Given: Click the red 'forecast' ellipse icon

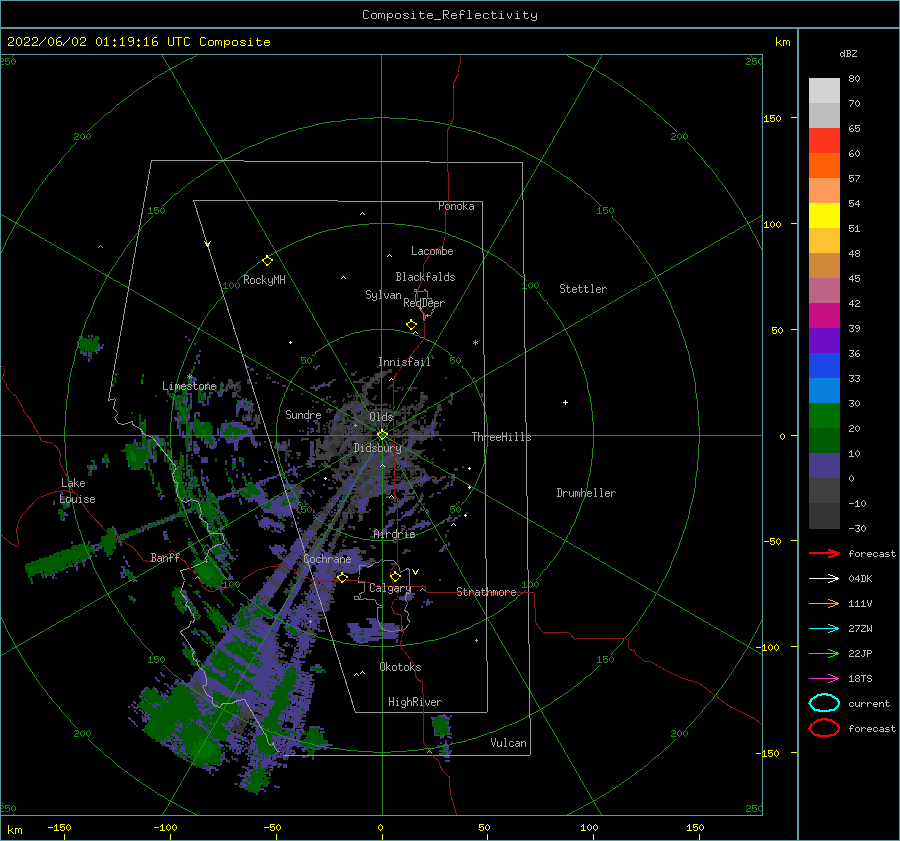Looking at the screenshot, I should [x=824, y=728].
